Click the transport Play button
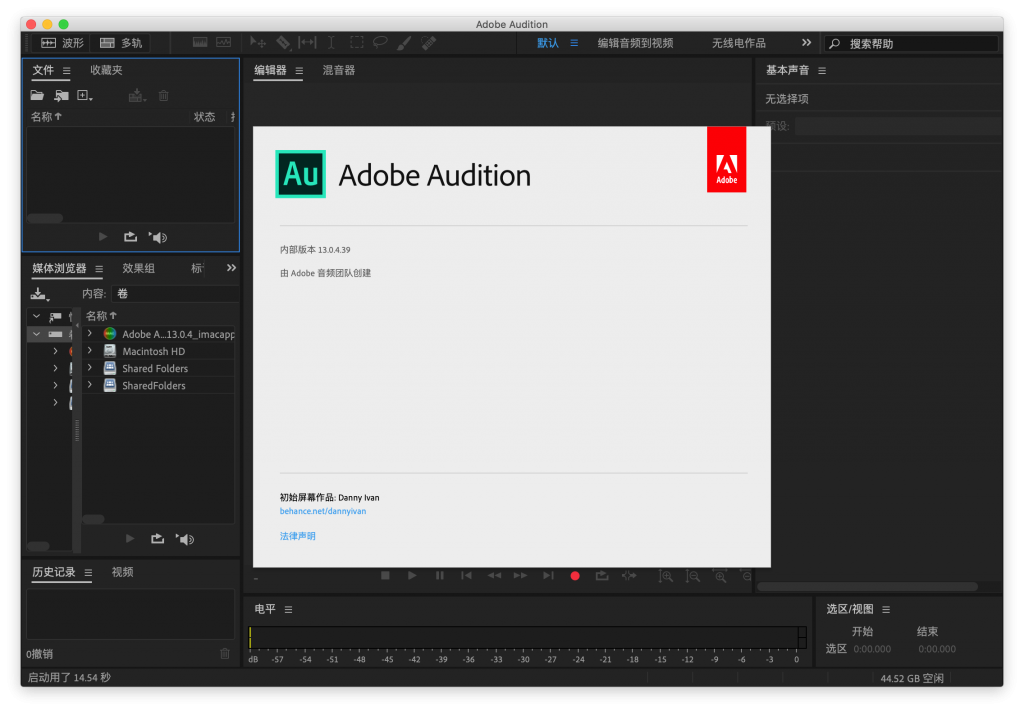1024x711 pixels. click(412, 576)
